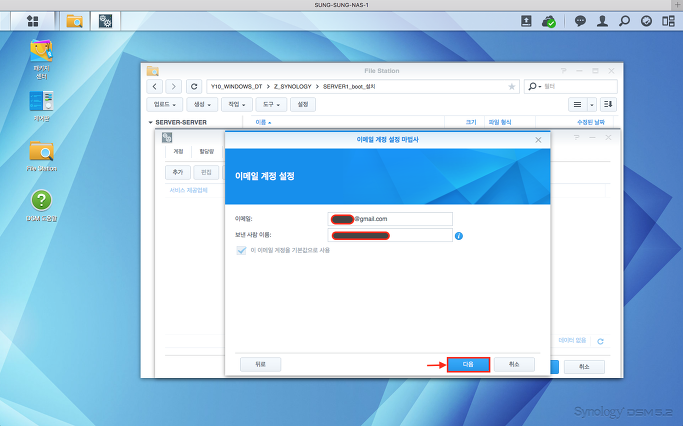The image size is (683, 426).
Task: Open the Y10_WINDOWS_DT breadcrumb in the path bar
Action: click(237, 87)
